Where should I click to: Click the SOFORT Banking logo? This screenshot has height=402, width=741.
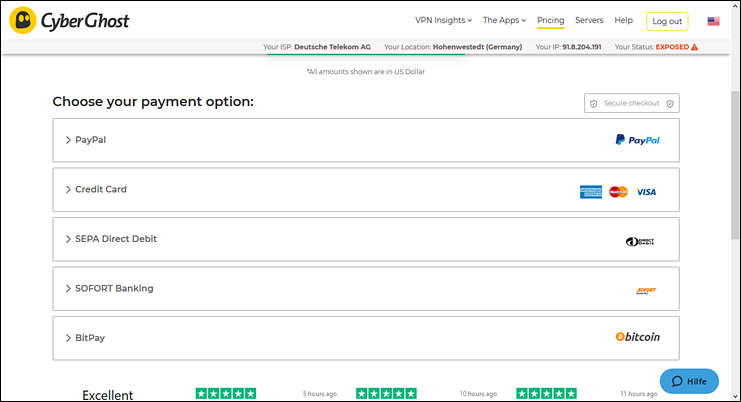pos(646,291)
